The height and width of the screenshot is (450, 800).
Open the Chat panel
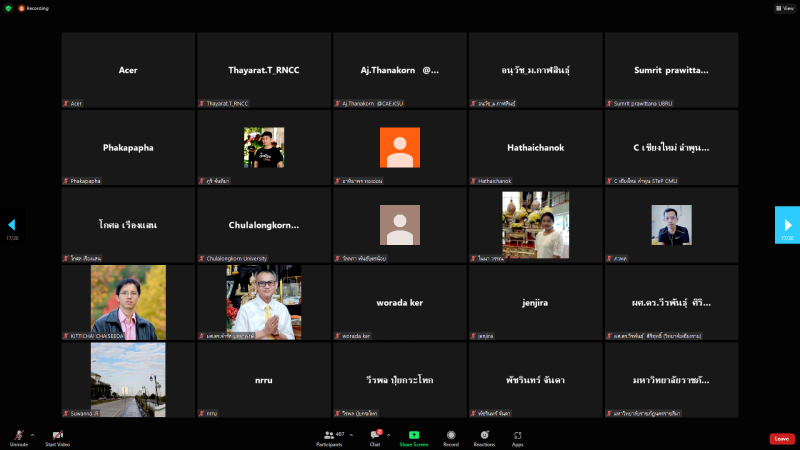click(375, 436)
